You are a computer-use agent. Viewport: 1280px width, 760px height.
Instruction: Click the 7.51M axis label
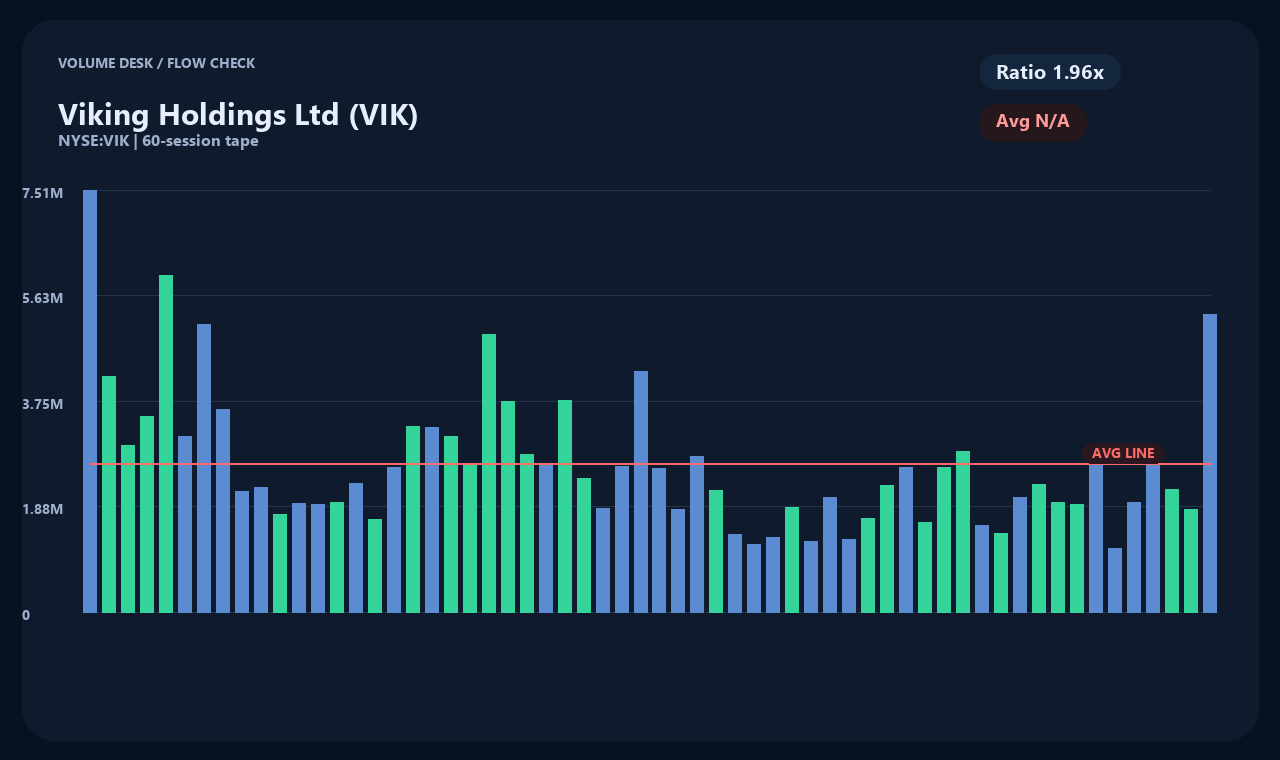click(x=43, y=192)
